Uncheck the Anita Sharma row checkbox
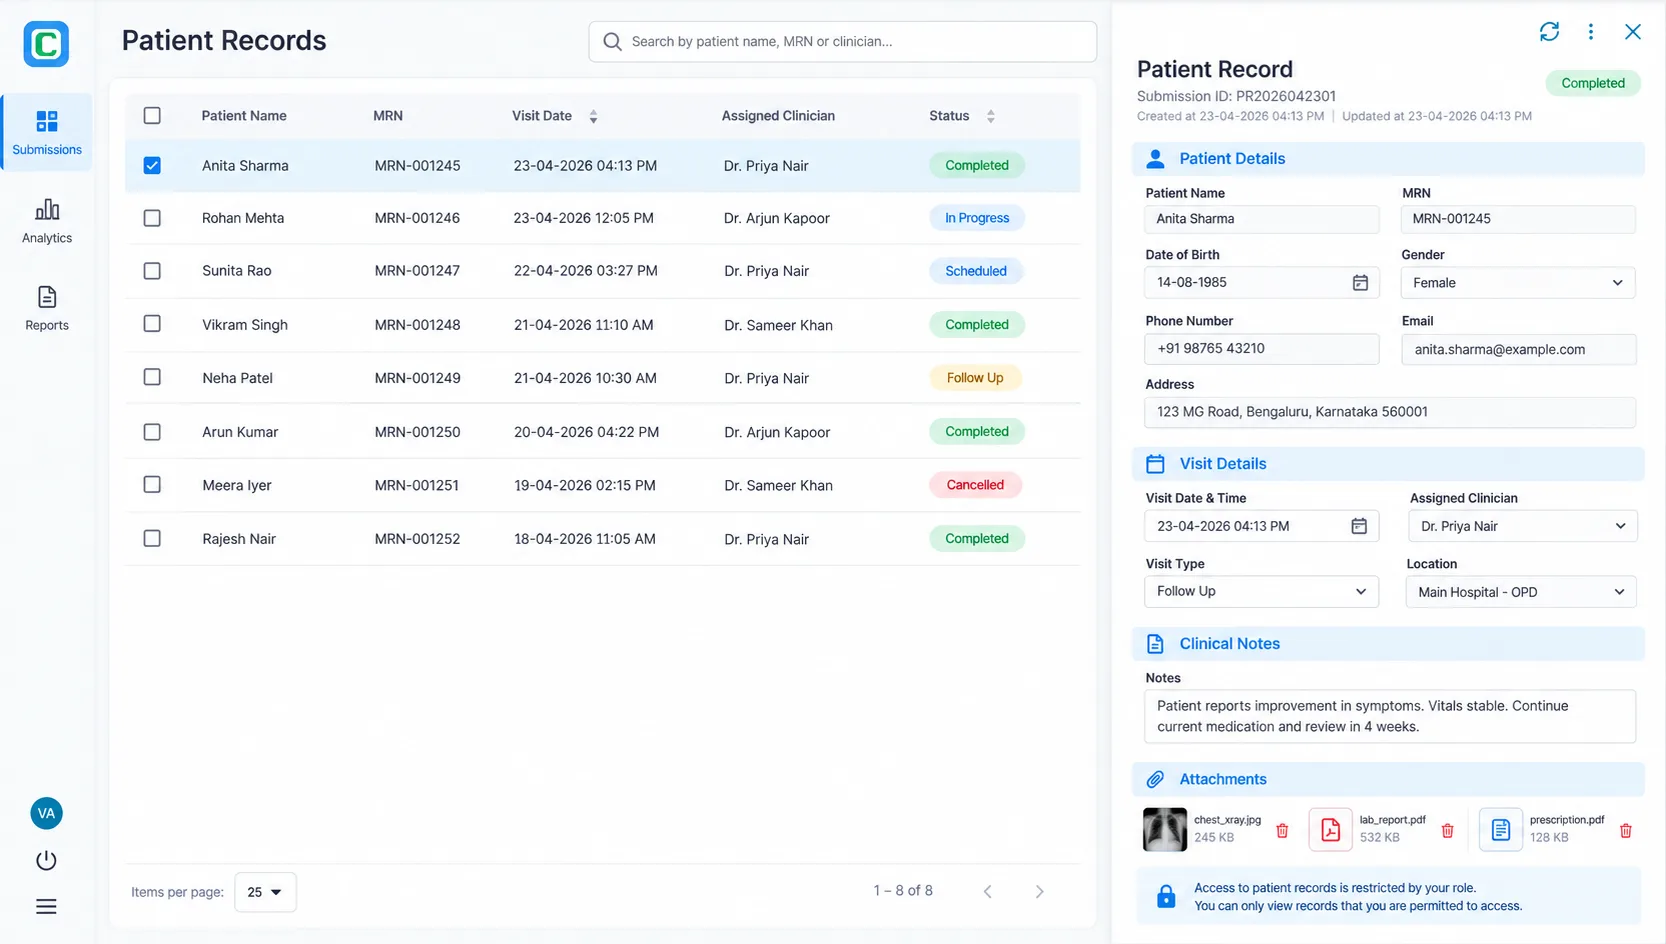Viewport: 1666px width, 944px height. point(152,165)
